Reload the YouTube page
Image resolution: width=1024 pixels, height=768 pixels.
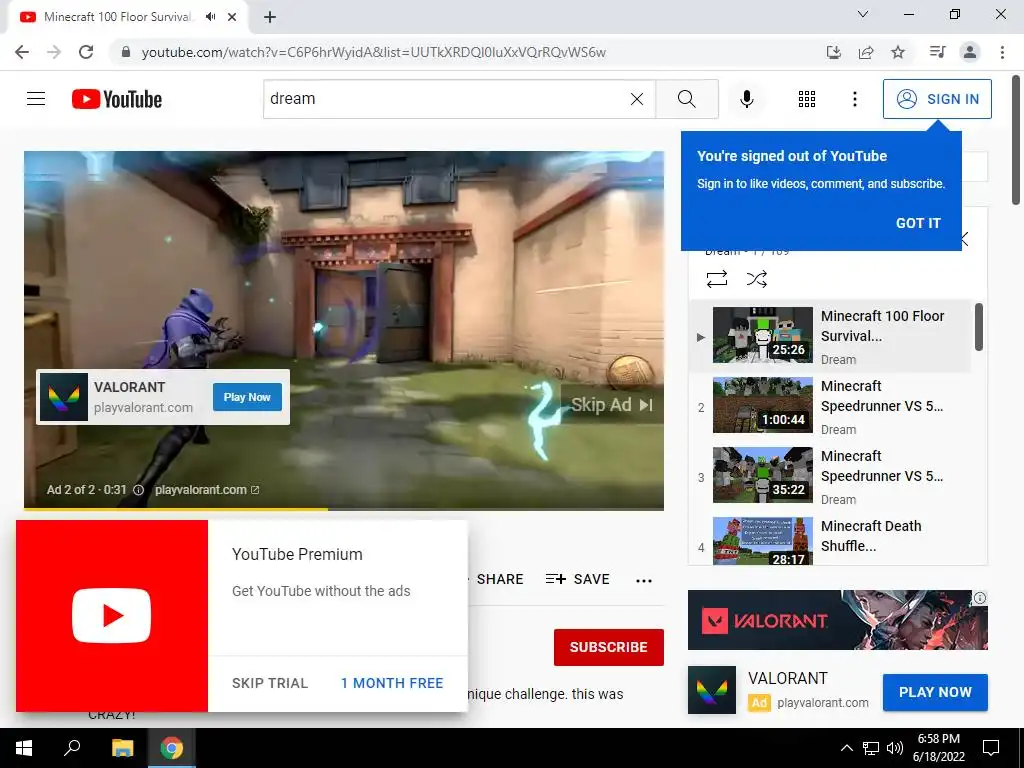click(86, 52)
